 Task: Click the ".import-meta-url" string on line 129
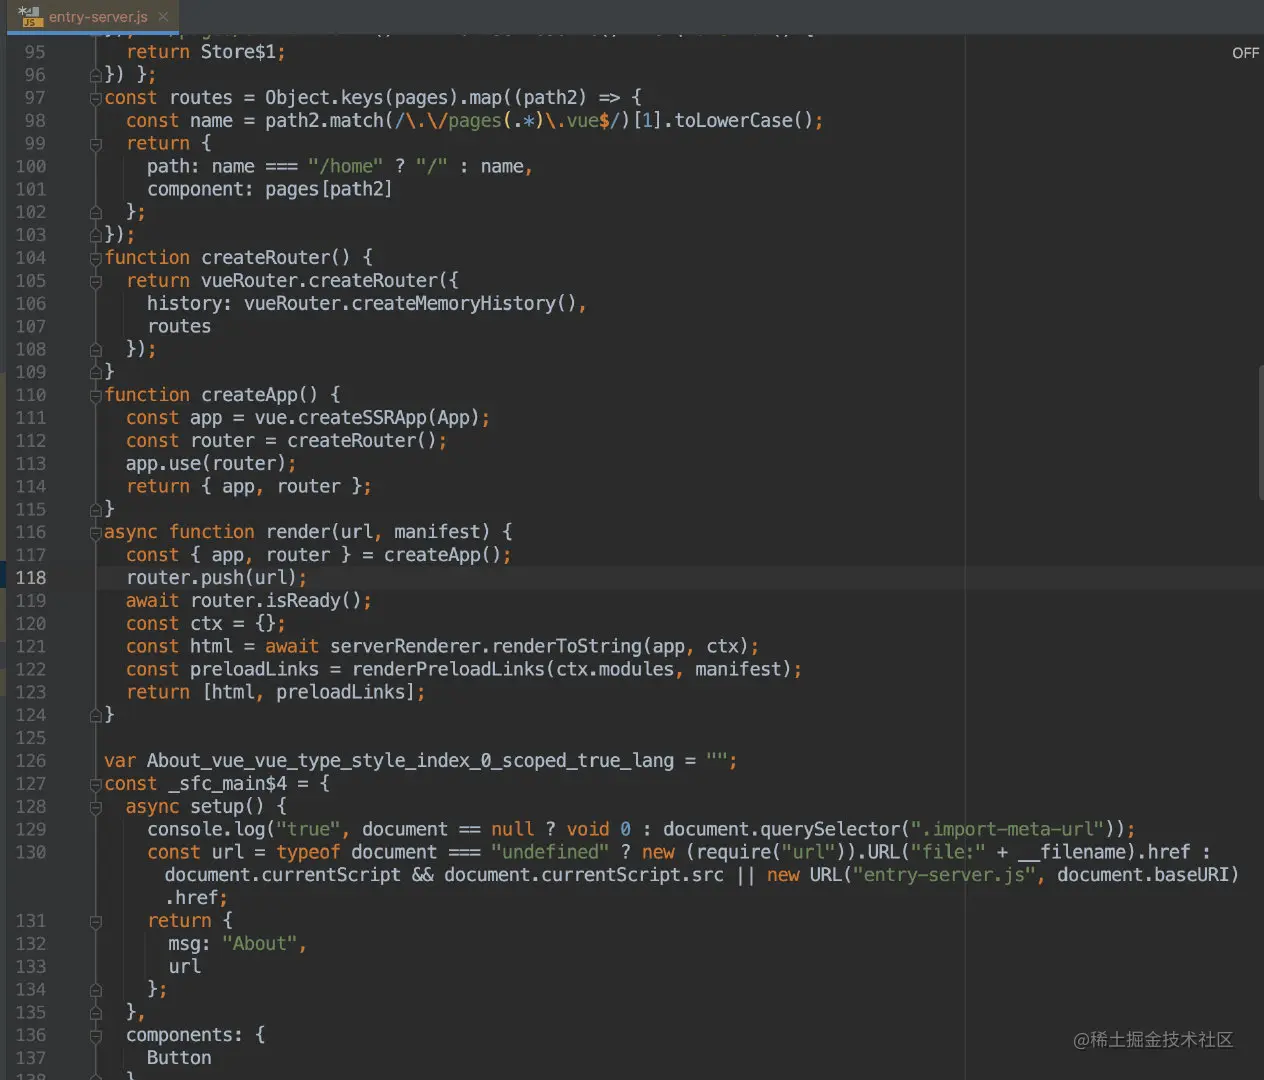pos(1007,830)
